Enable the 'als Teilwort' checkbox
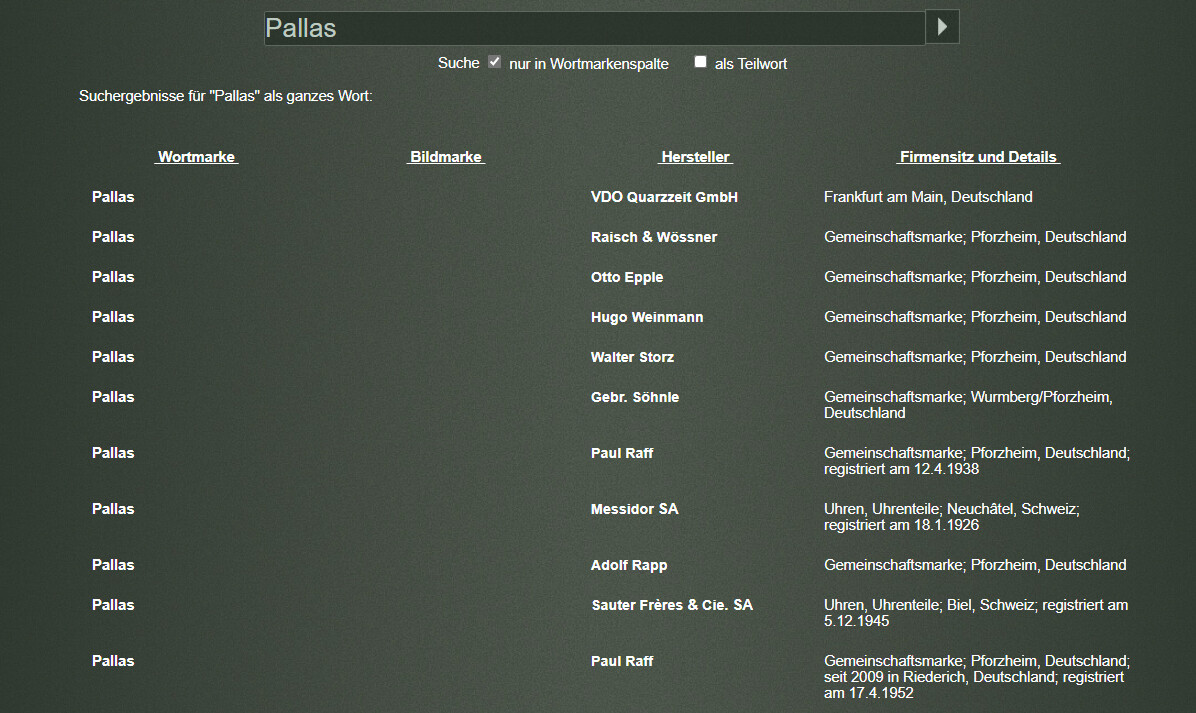 pos(700,62)
